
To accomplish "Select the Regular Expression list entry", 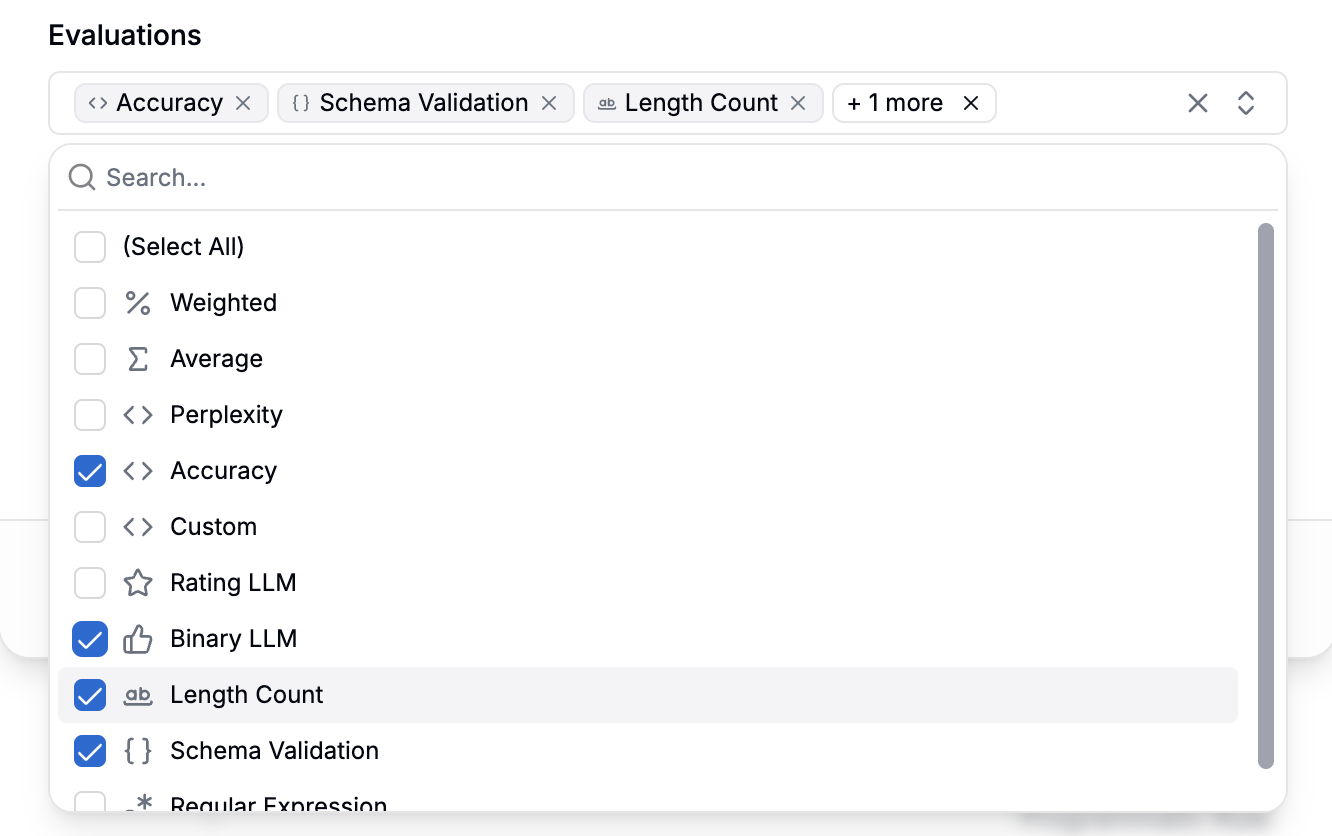I will (x=277, y=803).
